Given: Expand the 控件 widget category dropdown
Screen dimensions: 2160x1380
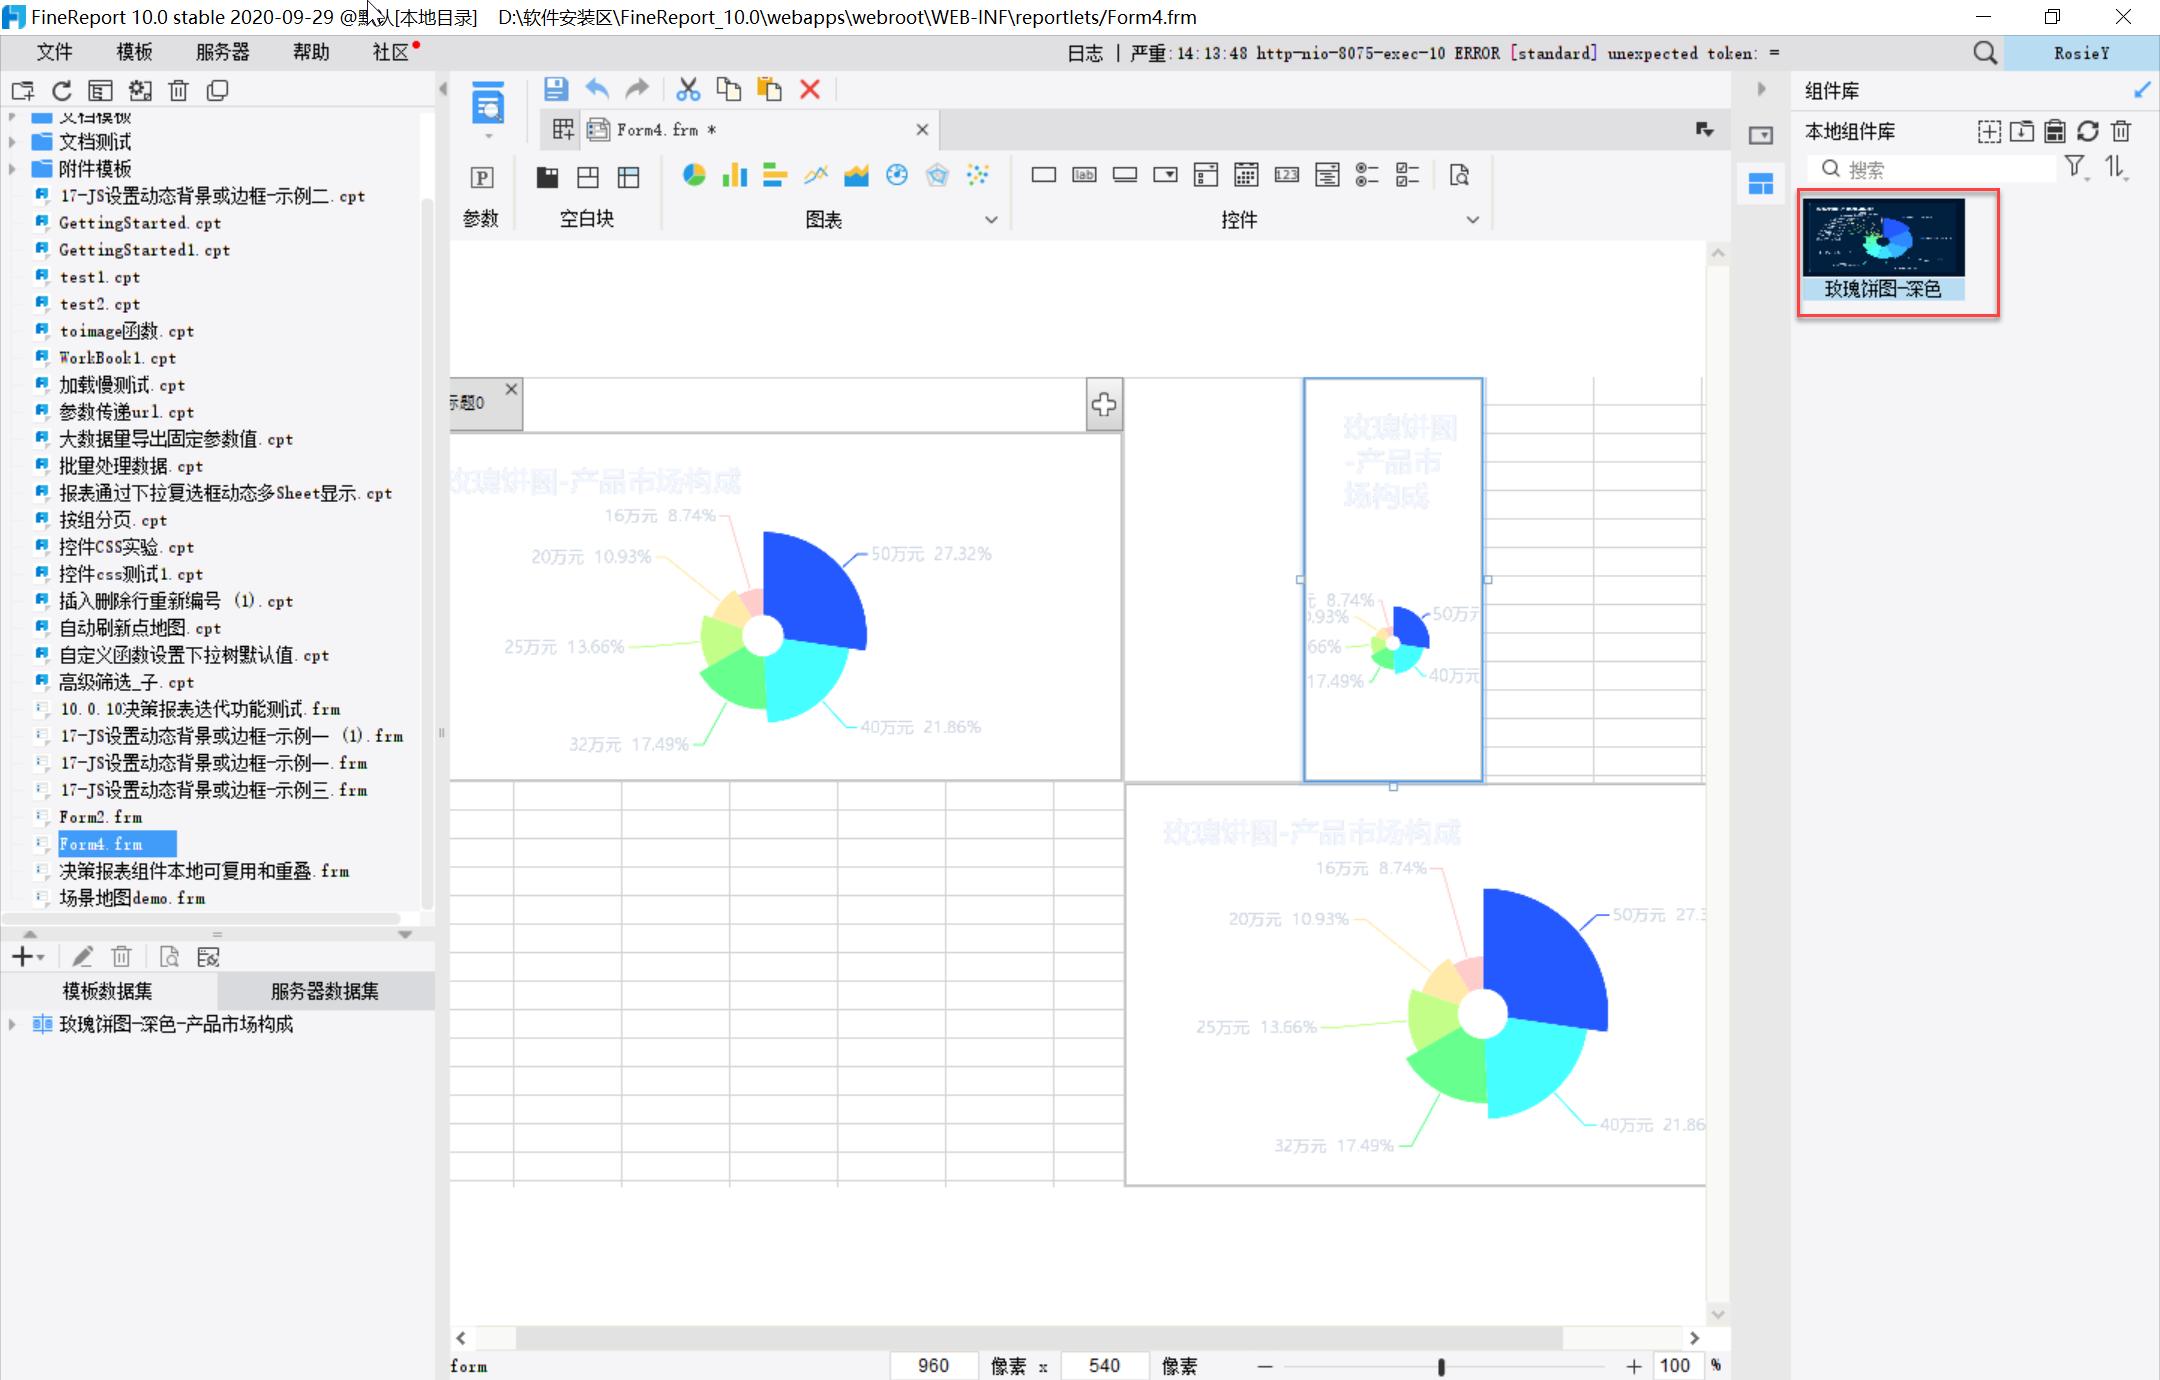Looking at the screenshot, I should (1473, 220).
